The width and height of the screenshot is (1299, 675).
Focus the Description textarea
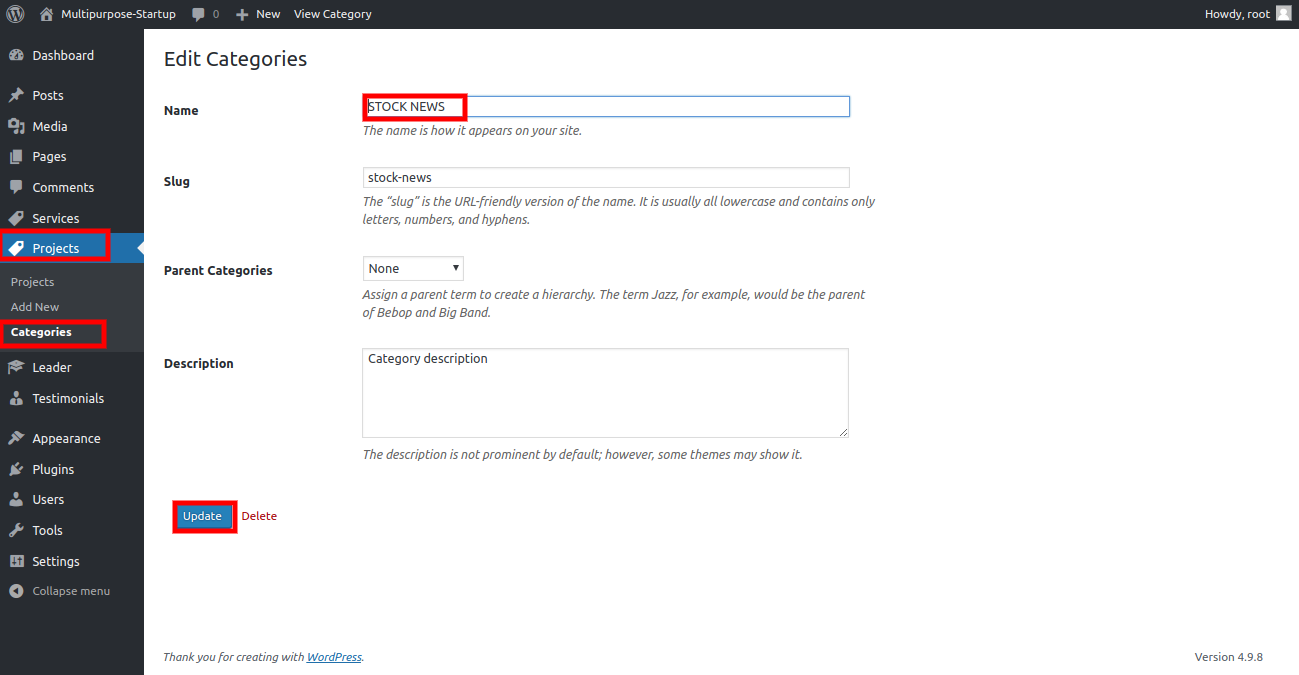[605, 393]
